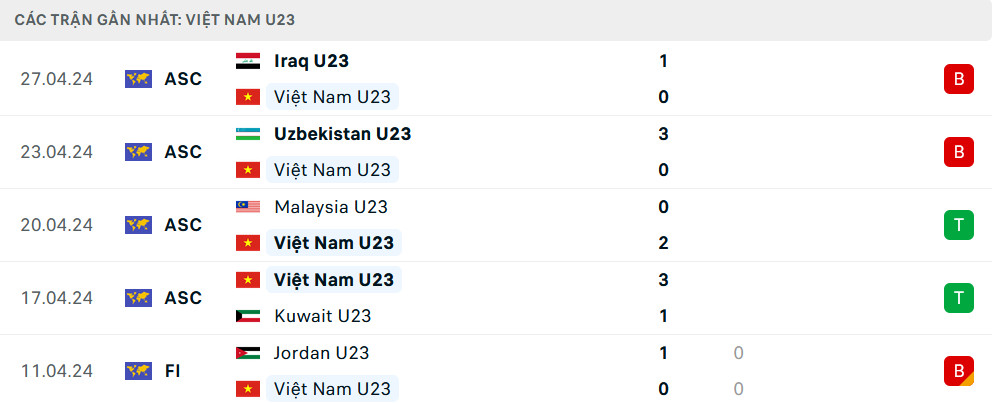Click the green T badge for Kuwait match
This screenshot has height=403, width=995.
(958, 298)
